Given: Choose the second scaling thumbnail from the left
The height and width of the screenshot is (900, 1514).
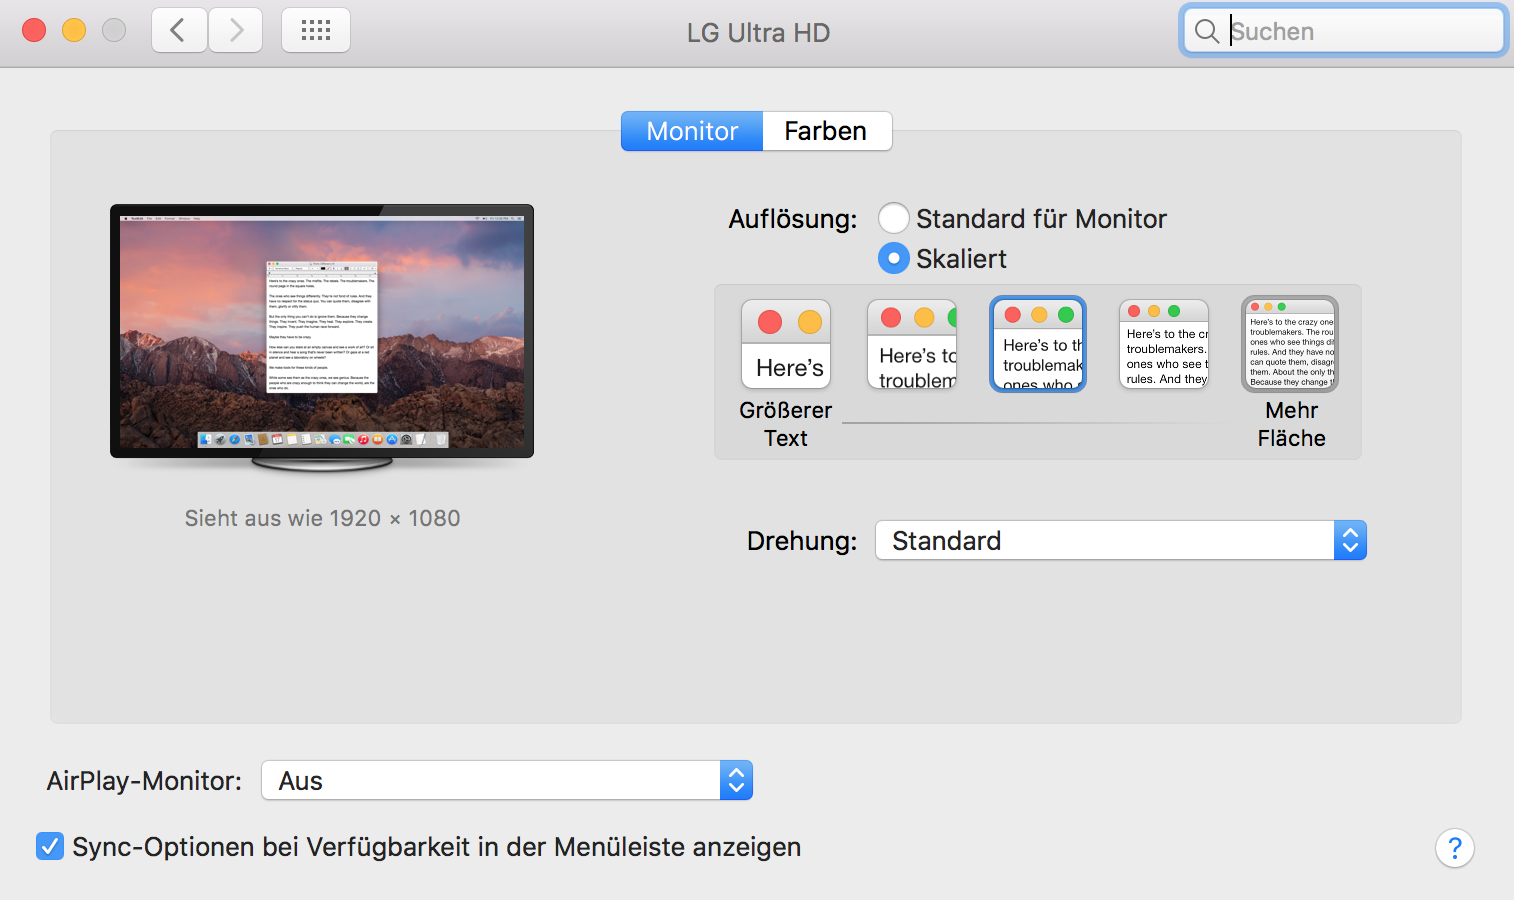Looking at the screenshot, I should tap(912, 344).
